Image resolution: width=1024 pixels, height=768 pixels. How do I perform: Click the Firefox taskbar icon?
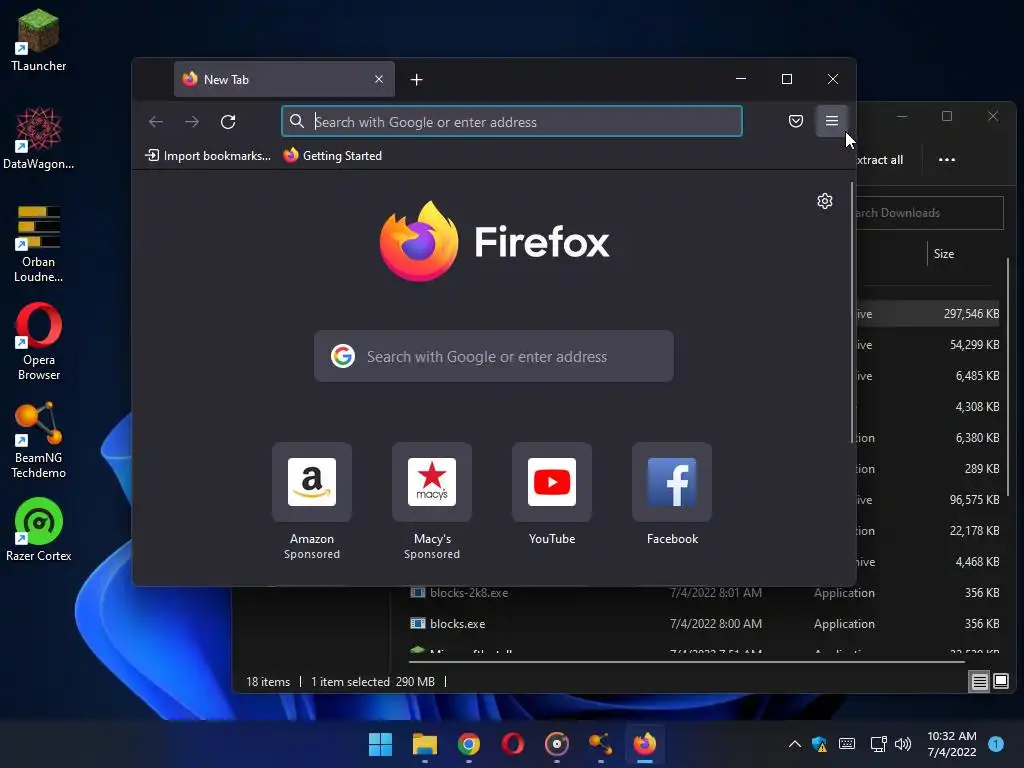coord(645,744)
